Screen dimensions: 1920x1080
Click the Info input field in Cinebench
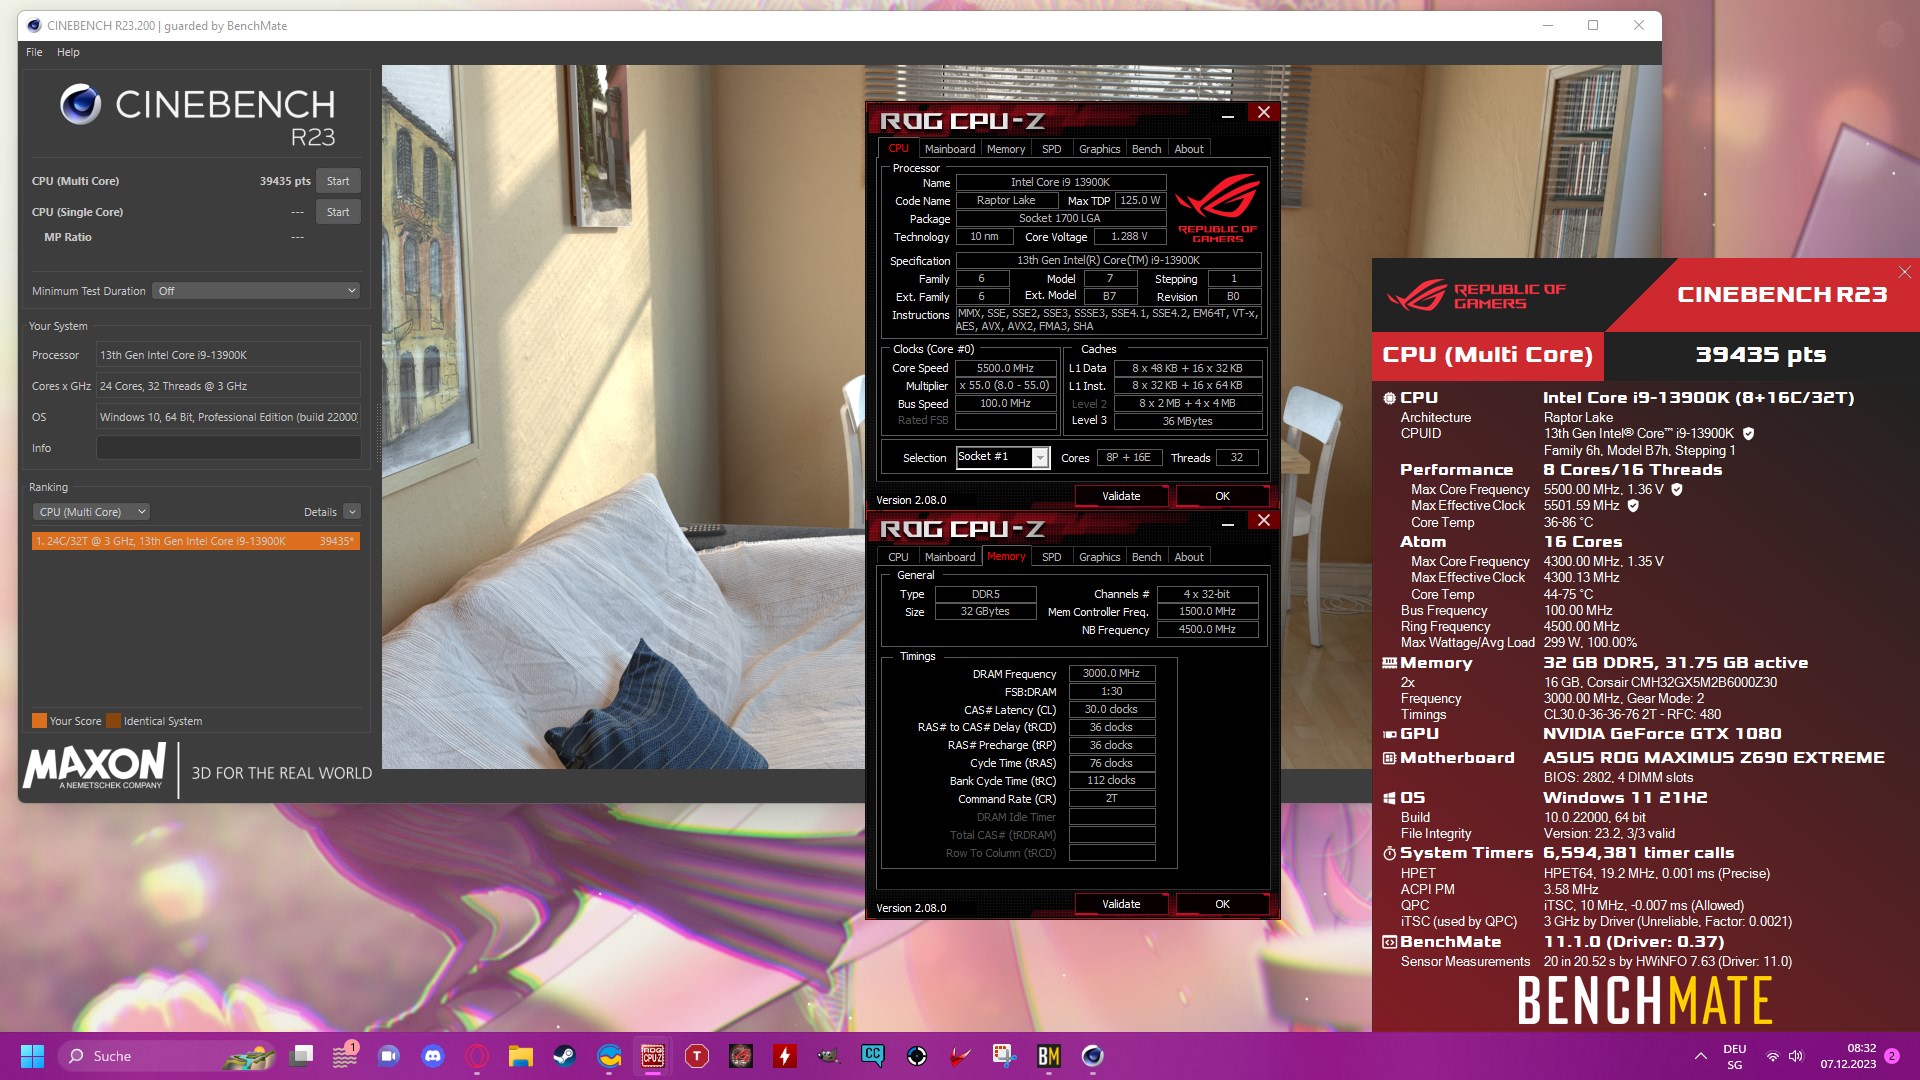click(x=228, y=448)
